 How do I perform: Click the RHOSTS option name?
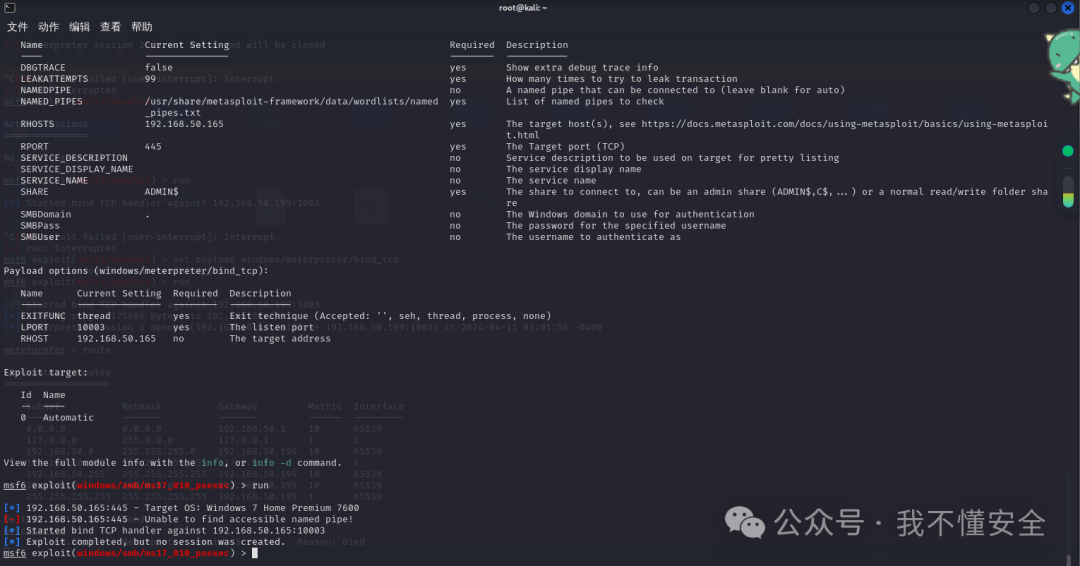(37, 124)
